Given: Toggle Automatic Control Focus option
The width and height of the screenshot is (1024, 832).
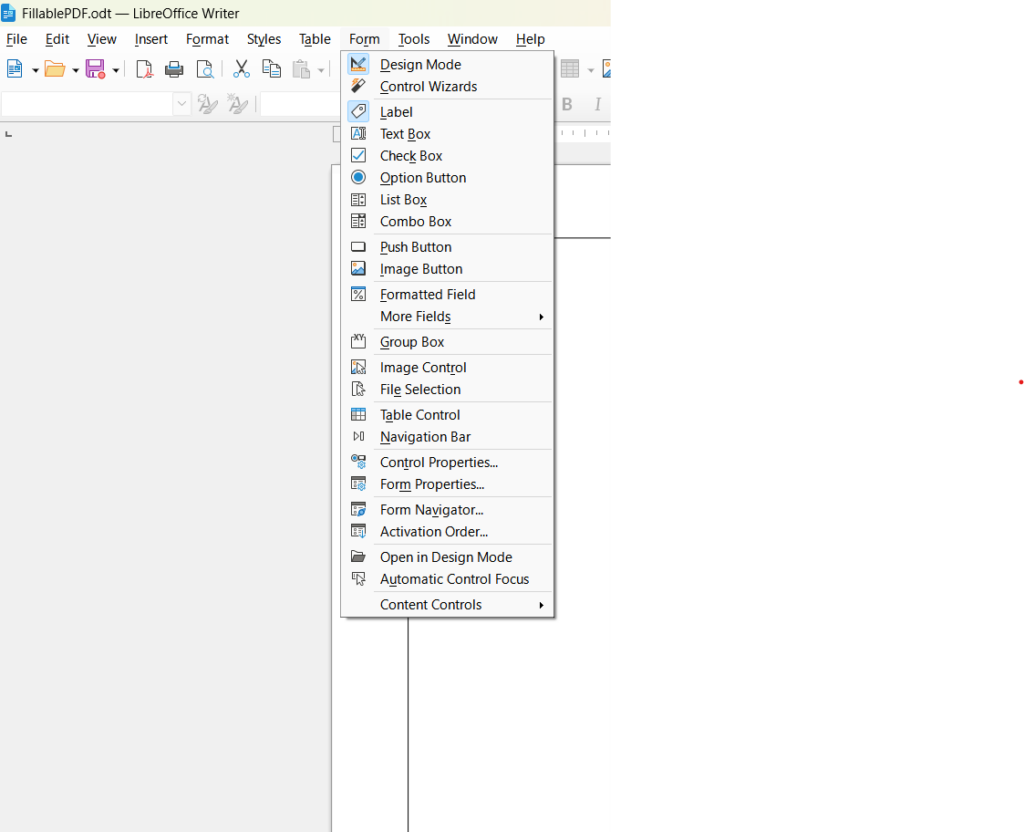Looking at the screenshot, I should [449, 579].
